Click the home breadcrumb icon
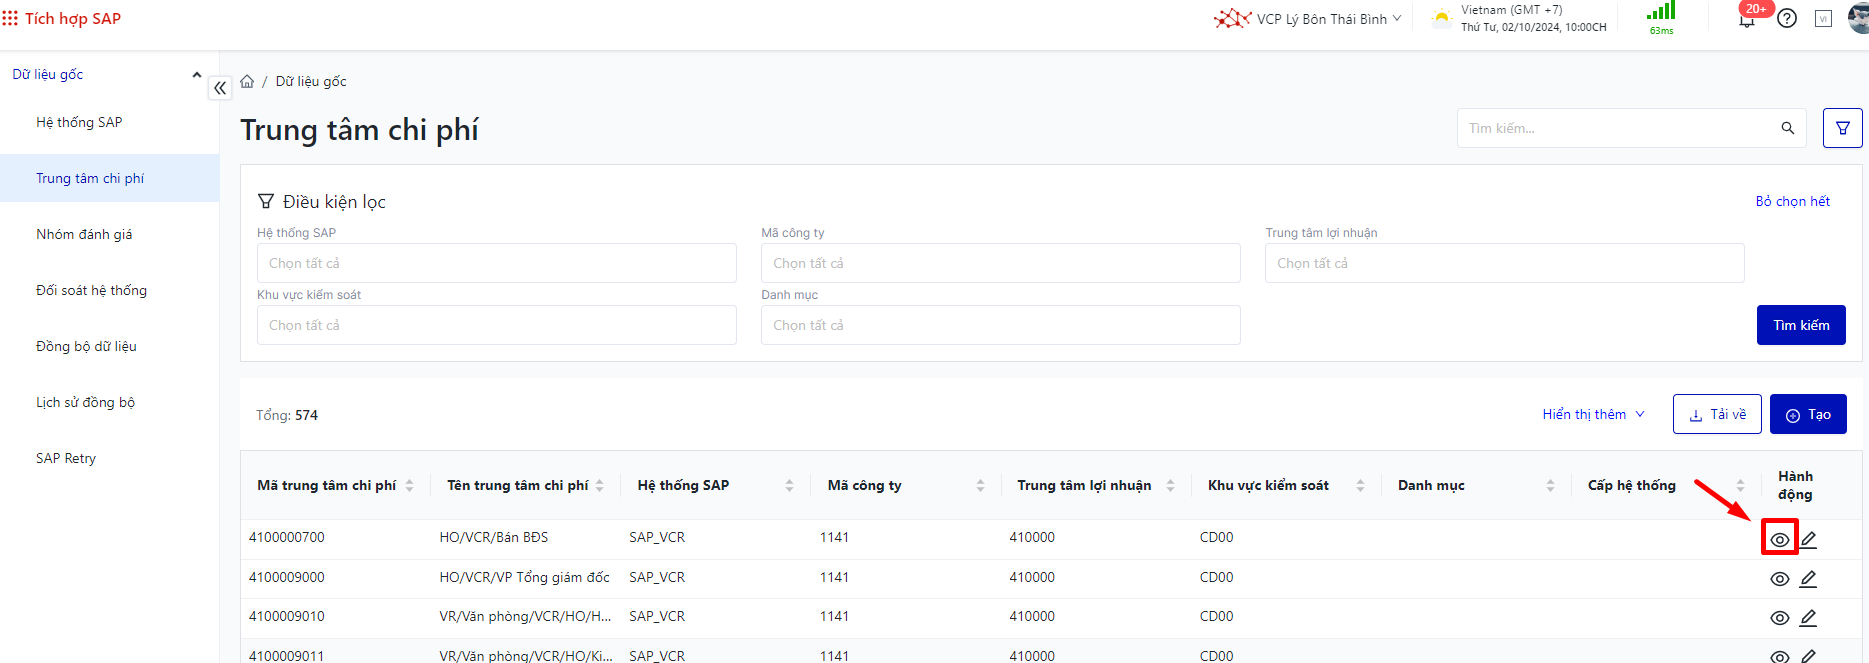 pos(247,81)
